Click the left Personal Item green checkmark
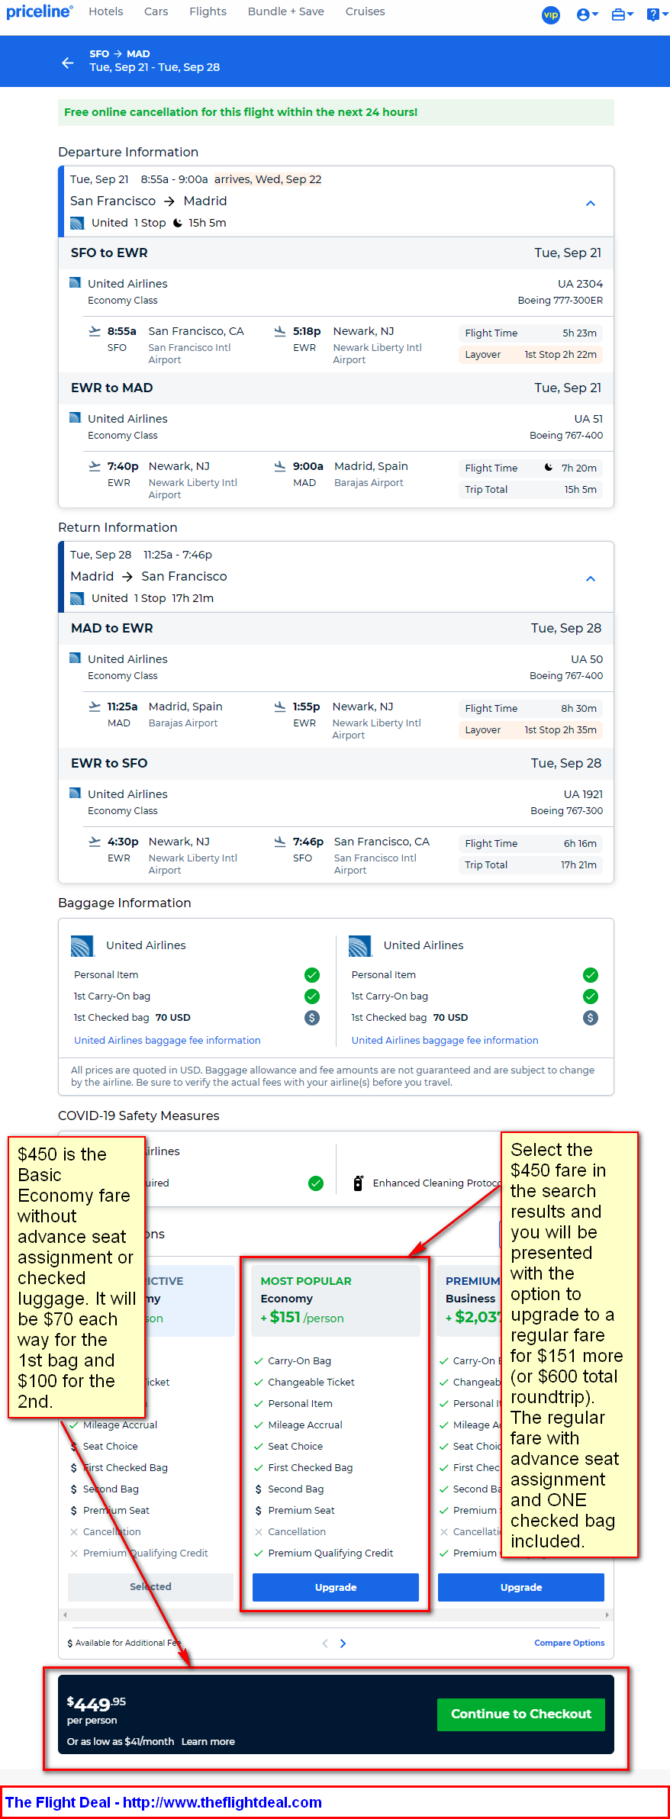 pyautogui.click(x=312, y=975)
